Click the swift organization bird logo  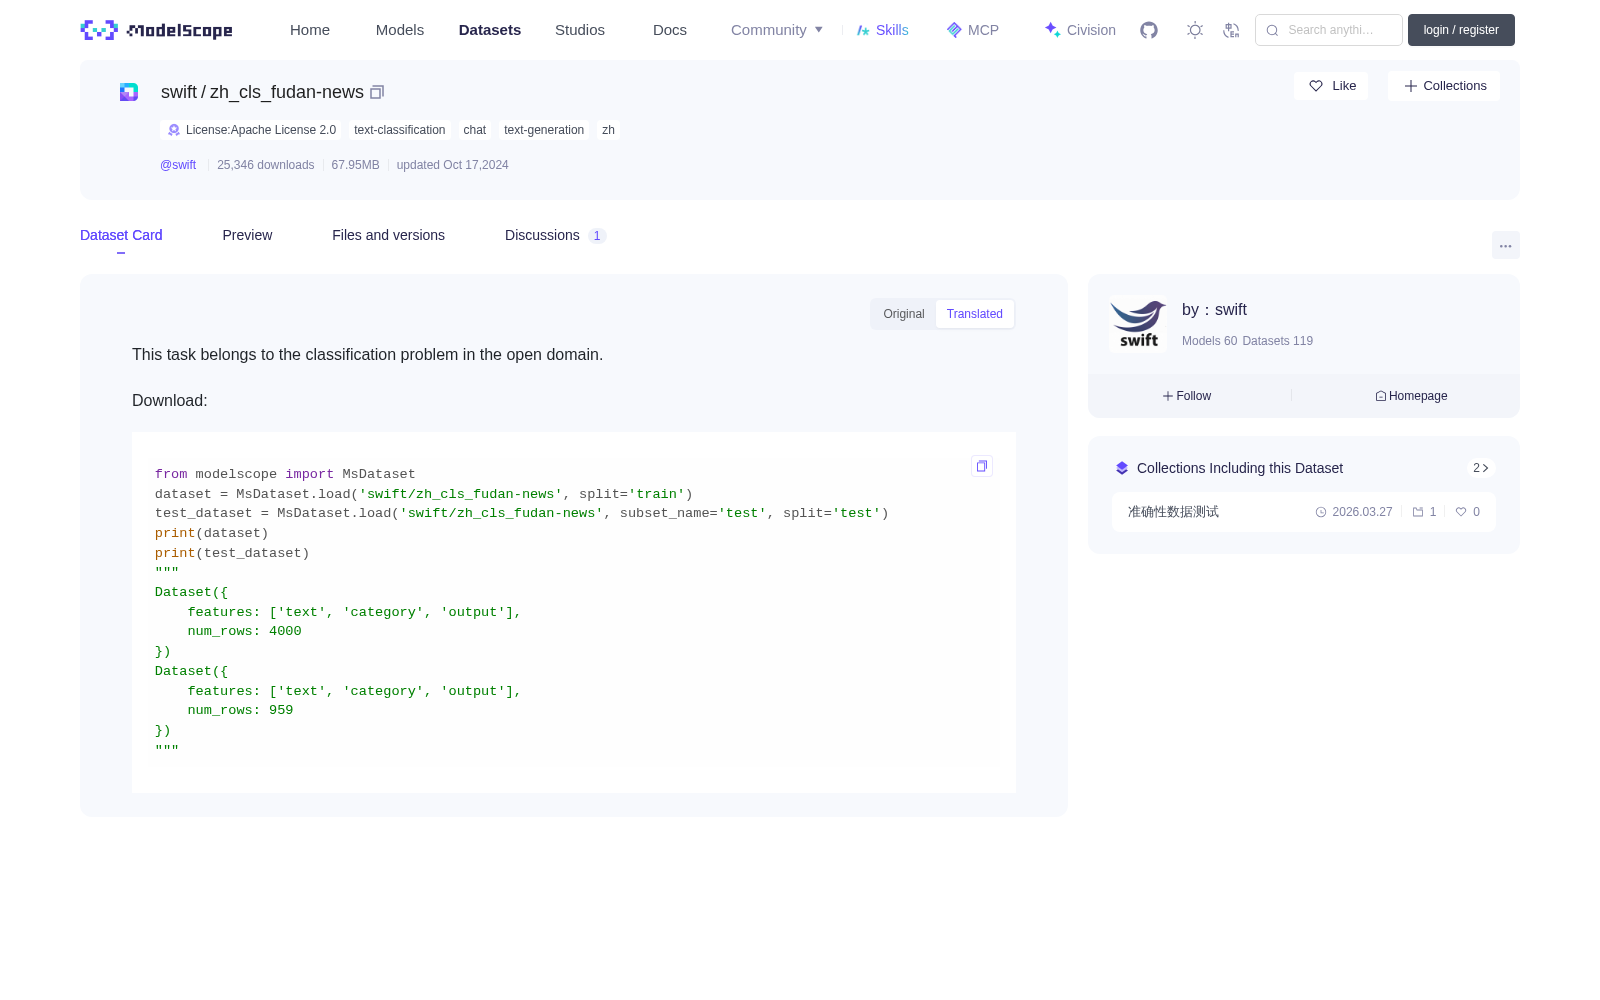point(1138,324)
